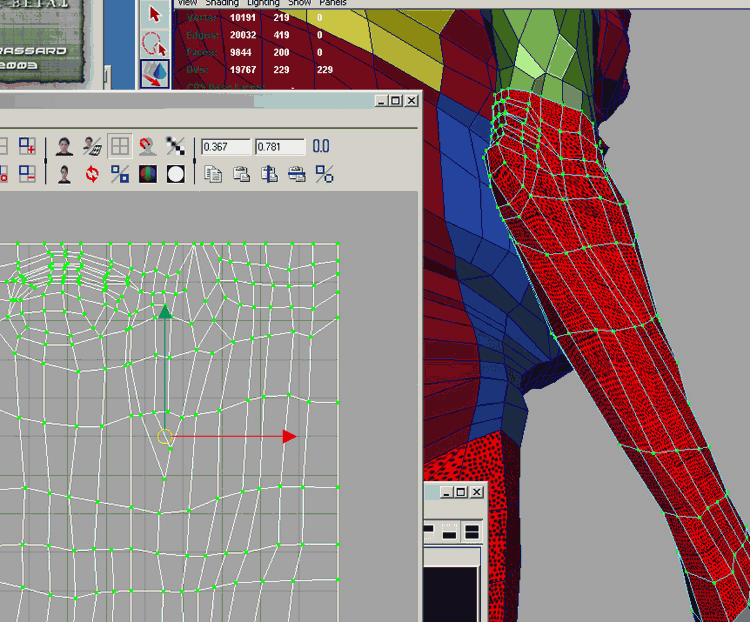This screenshot has width=750, height=622.
Task: Select the arrow Select tool
Action: tap(154, 14)
